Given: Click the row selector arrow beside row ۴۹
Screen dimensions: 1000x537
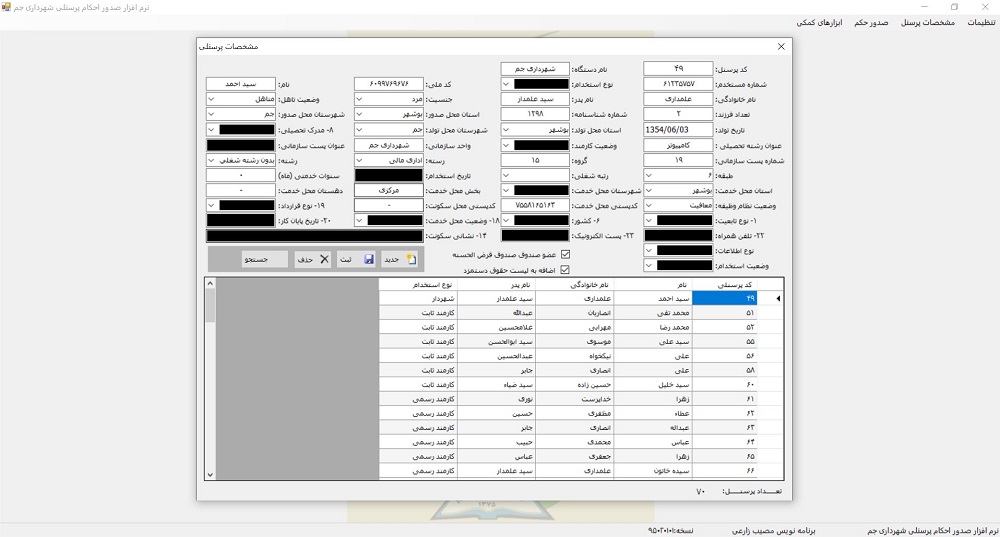Looking at the screenshot, I should pos(779,298).
